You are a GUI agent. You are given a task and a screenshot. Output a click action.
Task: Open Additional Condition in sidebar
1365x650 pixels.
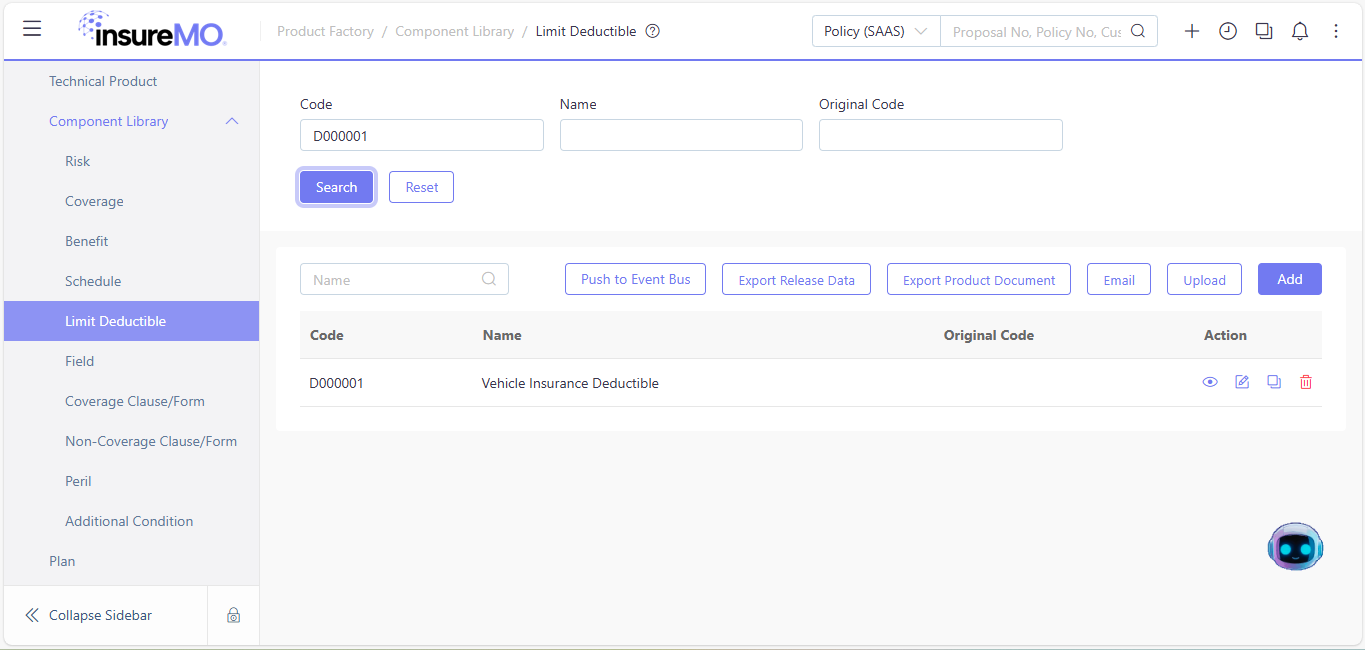point(129,521)
